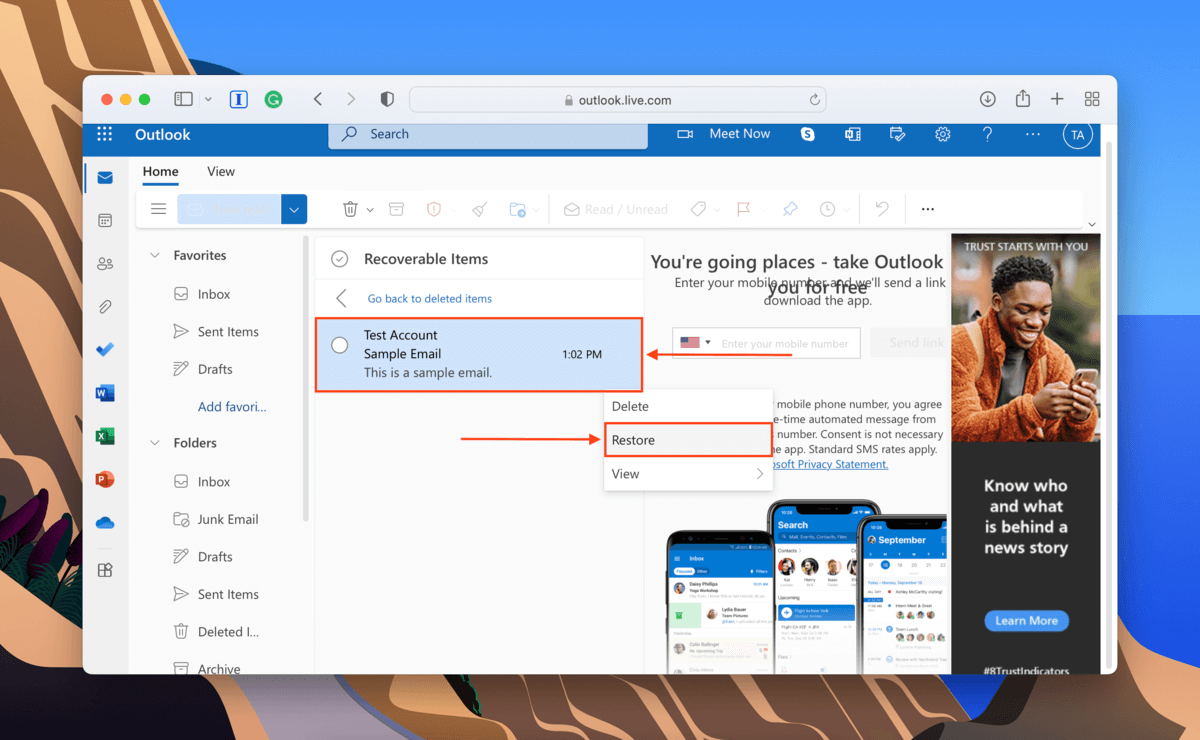The image size is (1200, 740).
Task: Open OneDrive cloud icon
Action: 105,523
